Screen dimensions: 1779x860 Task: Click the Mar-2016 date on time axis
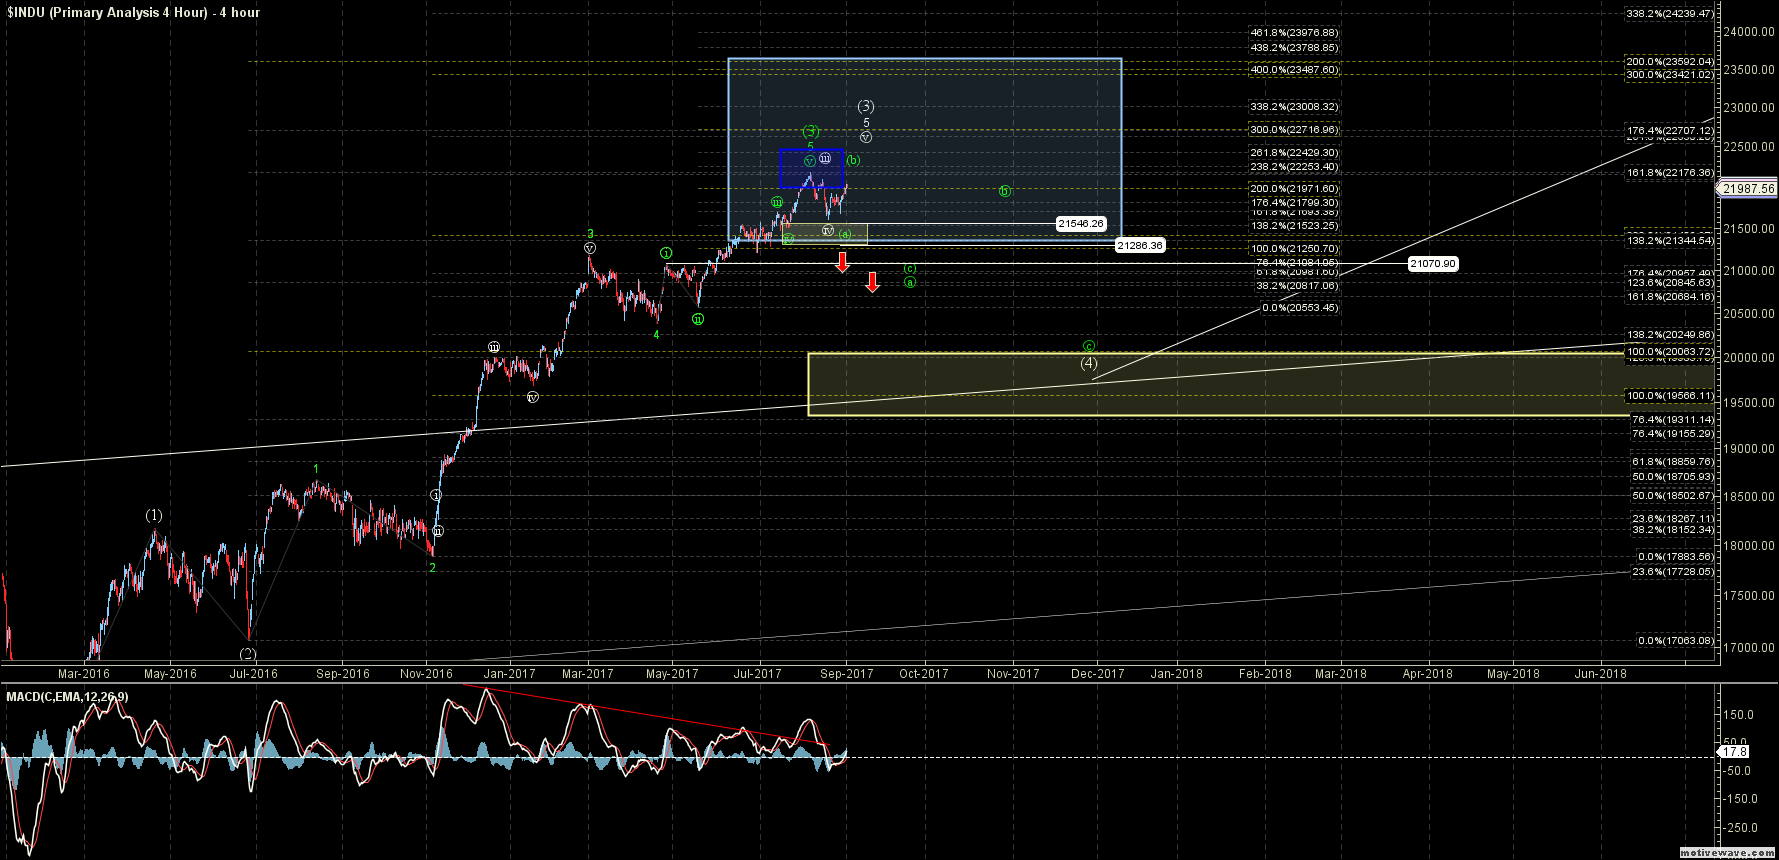pyautogui.click(x=84, y=674)
